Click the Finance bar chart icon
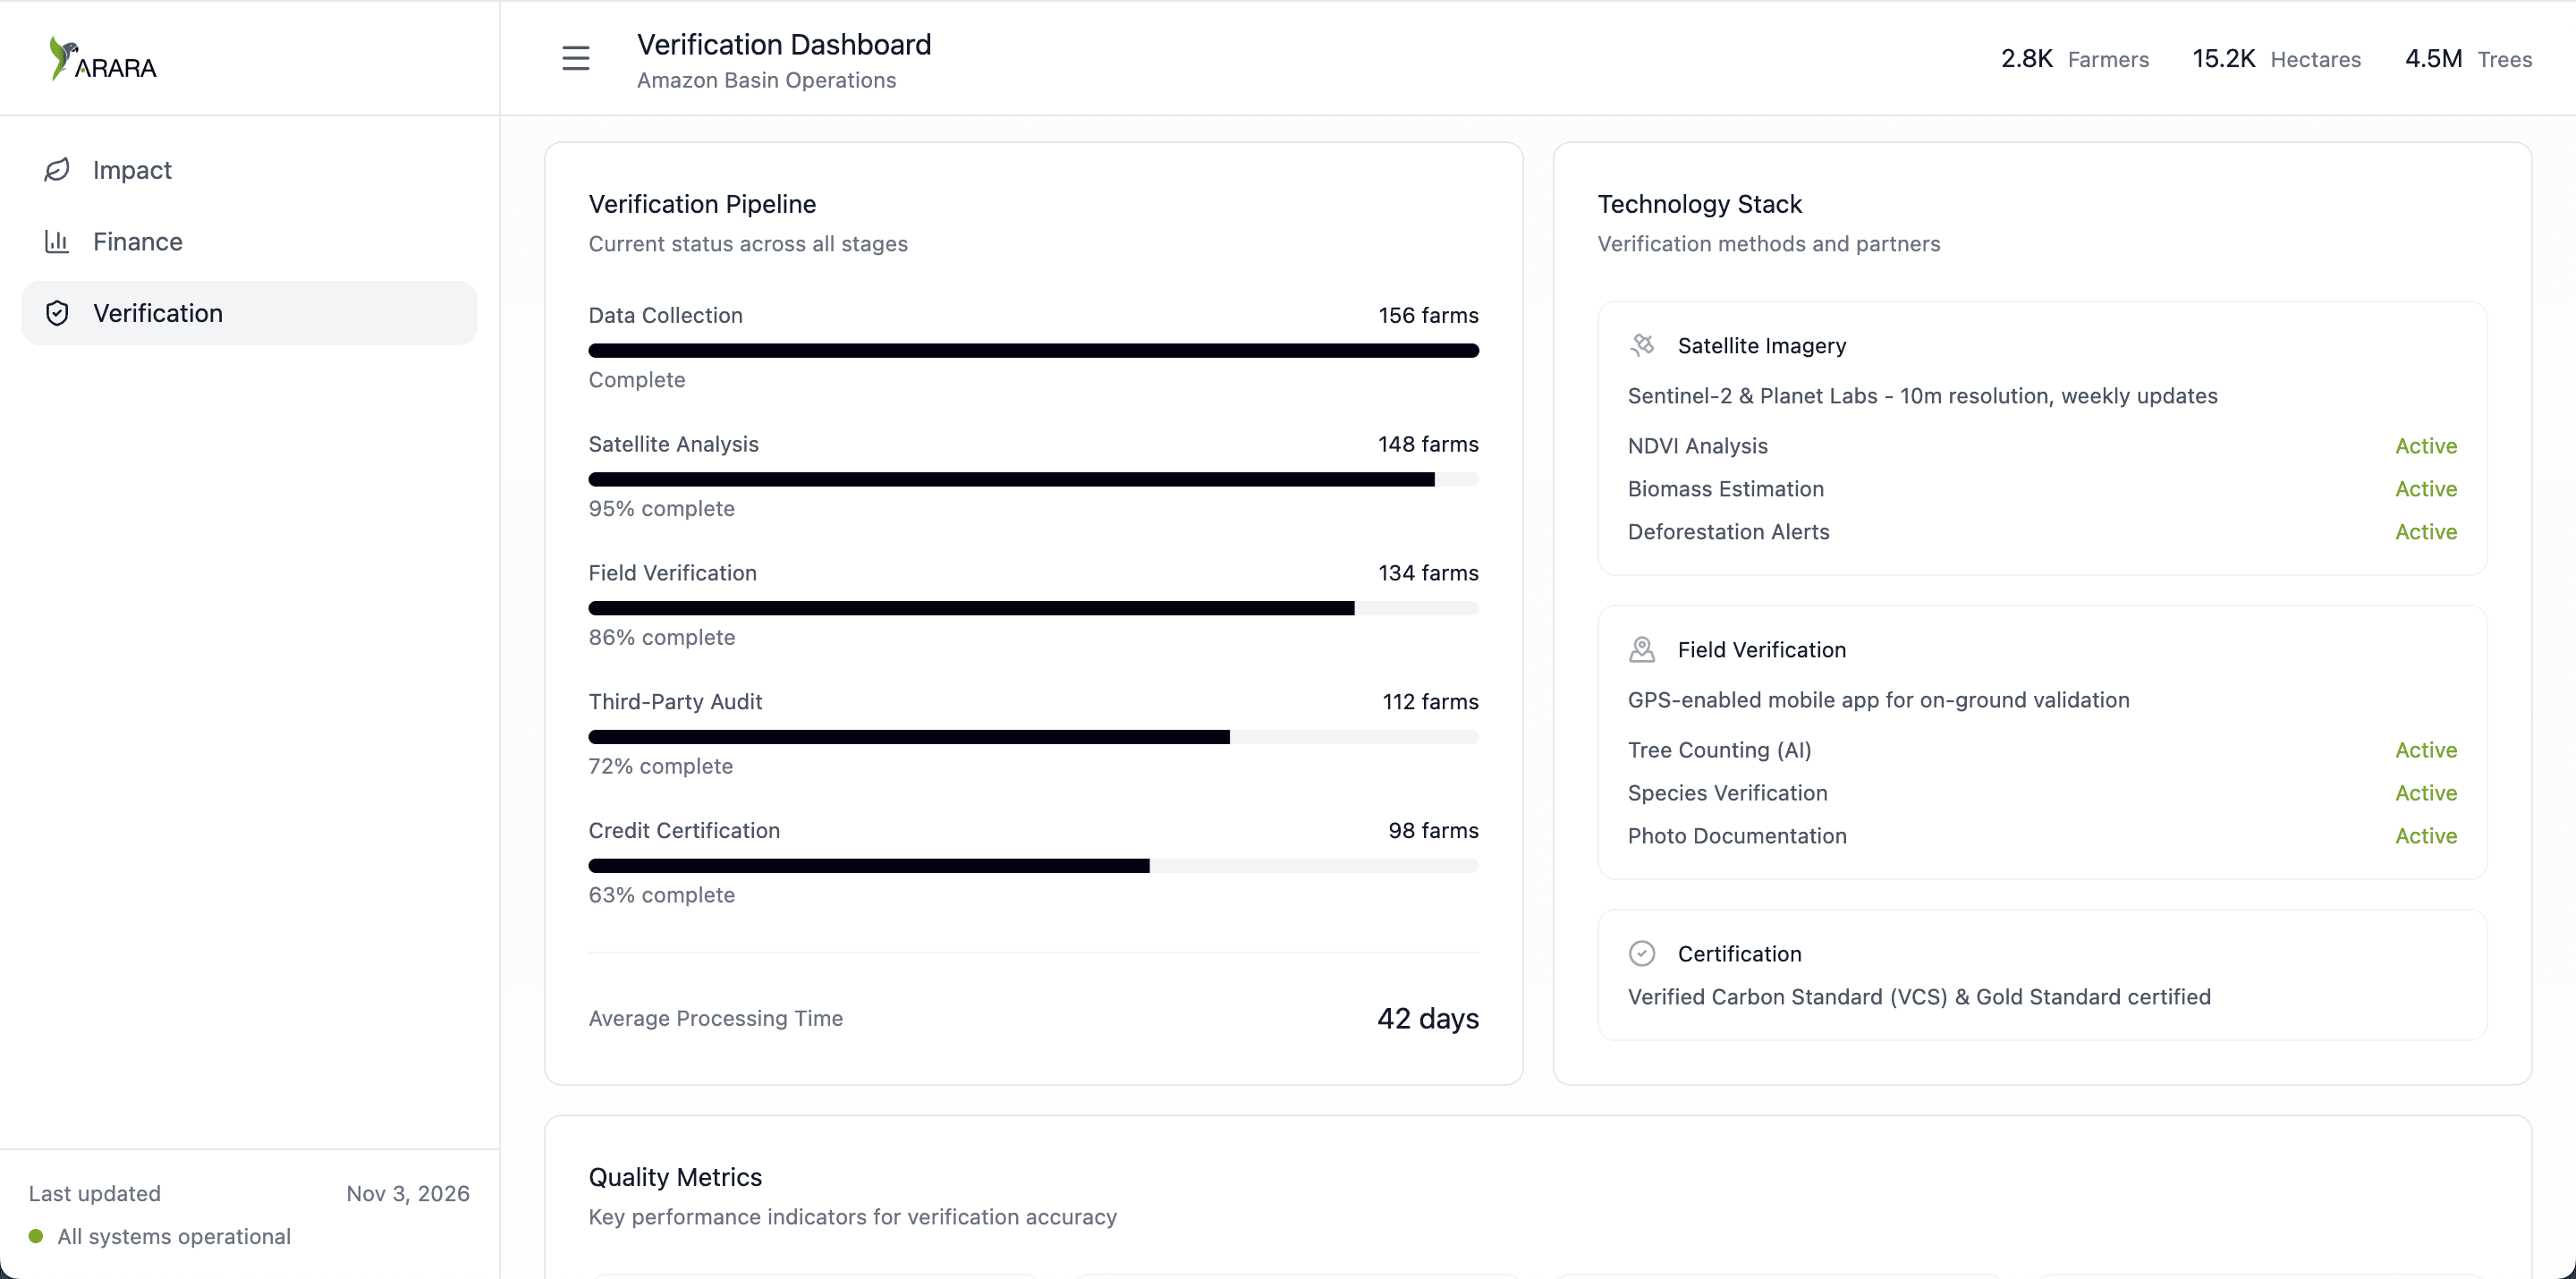 point(57,242)
